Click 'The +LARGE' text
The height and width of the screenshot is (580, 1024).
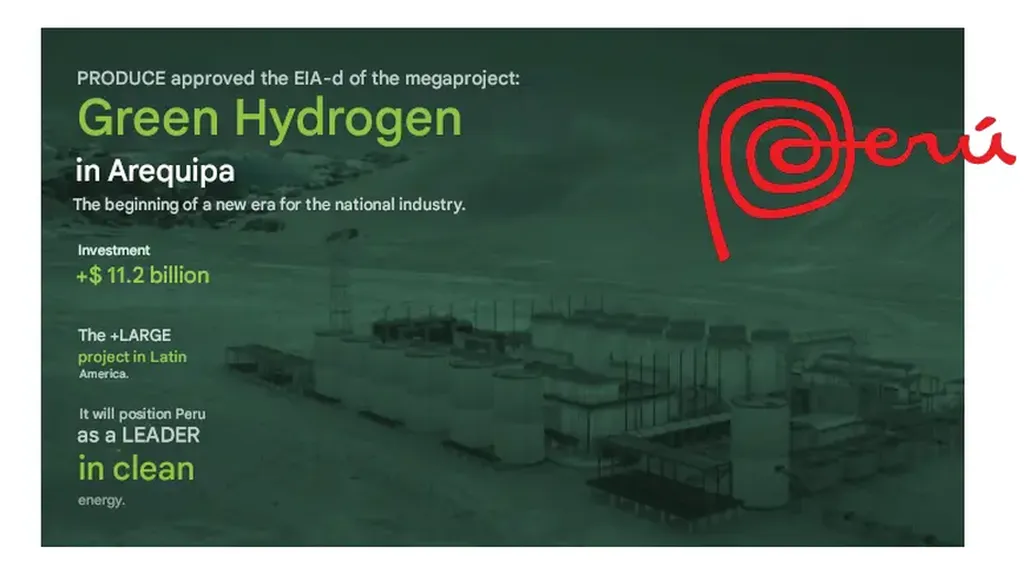(x=125, y=335)
